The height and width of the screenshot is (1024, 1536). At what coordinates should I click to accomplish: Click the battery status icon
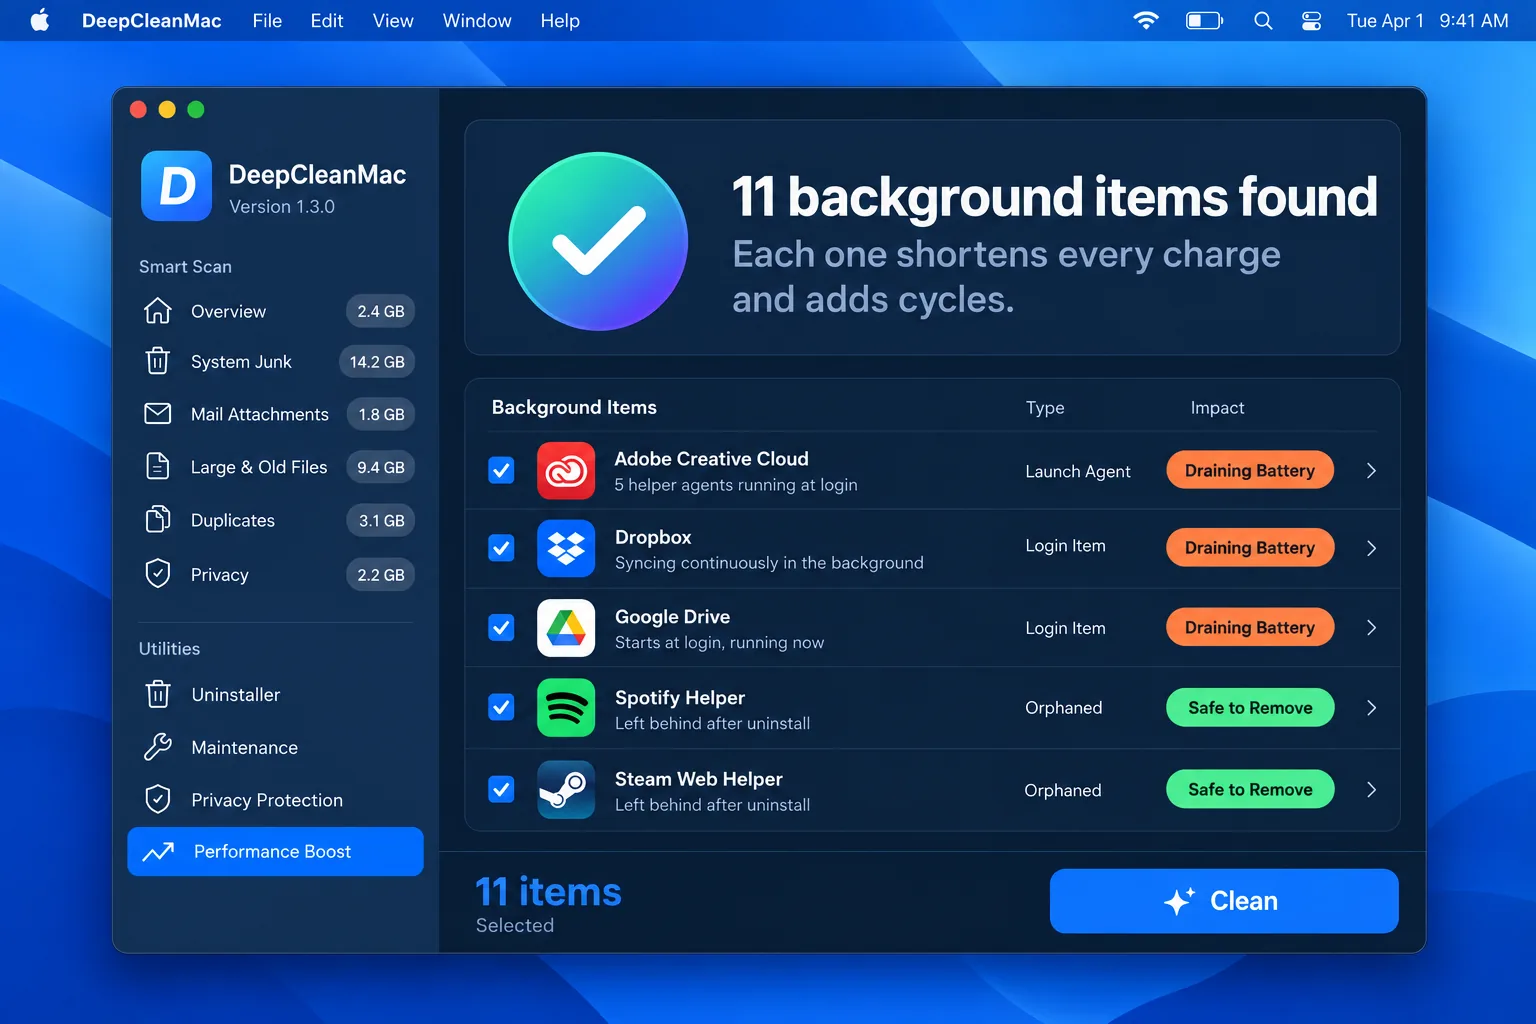pyautogui.click(x=1204, y=20)
